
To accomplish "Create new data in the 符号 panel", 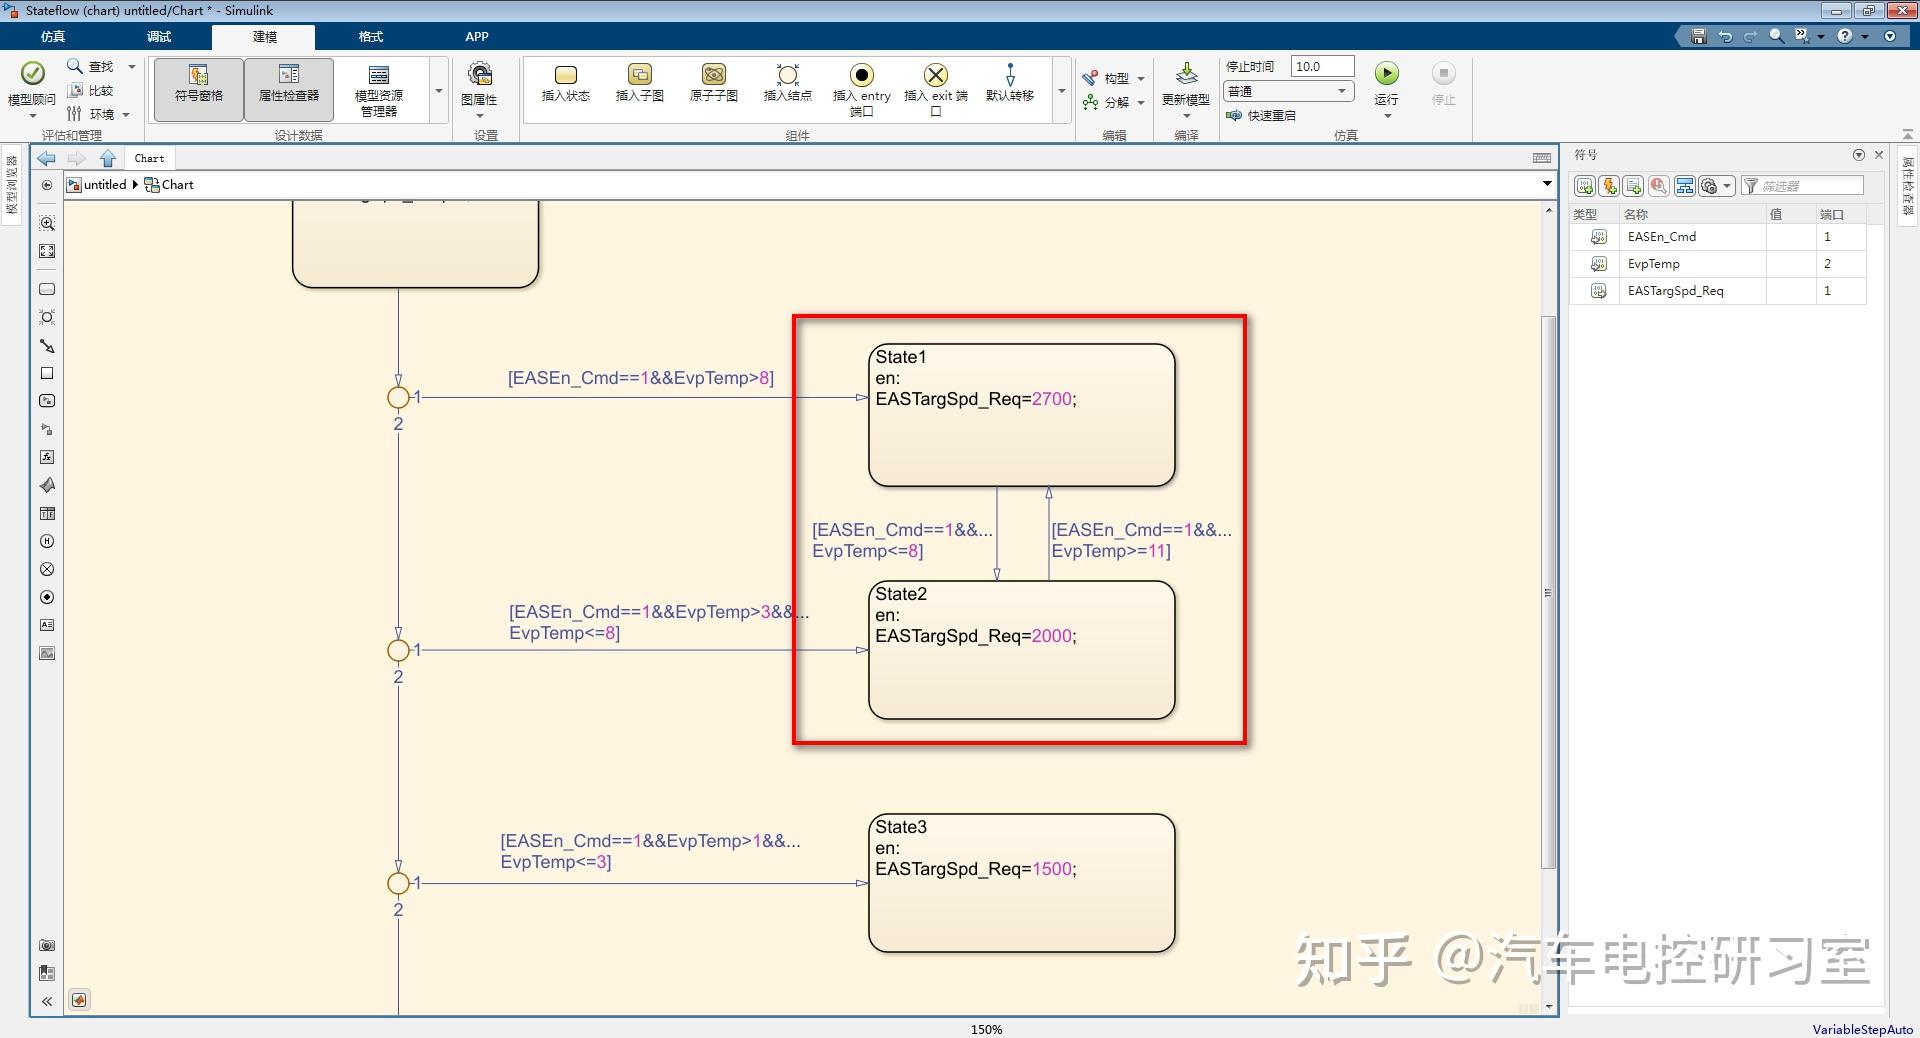I will (x=1585, y=186).
